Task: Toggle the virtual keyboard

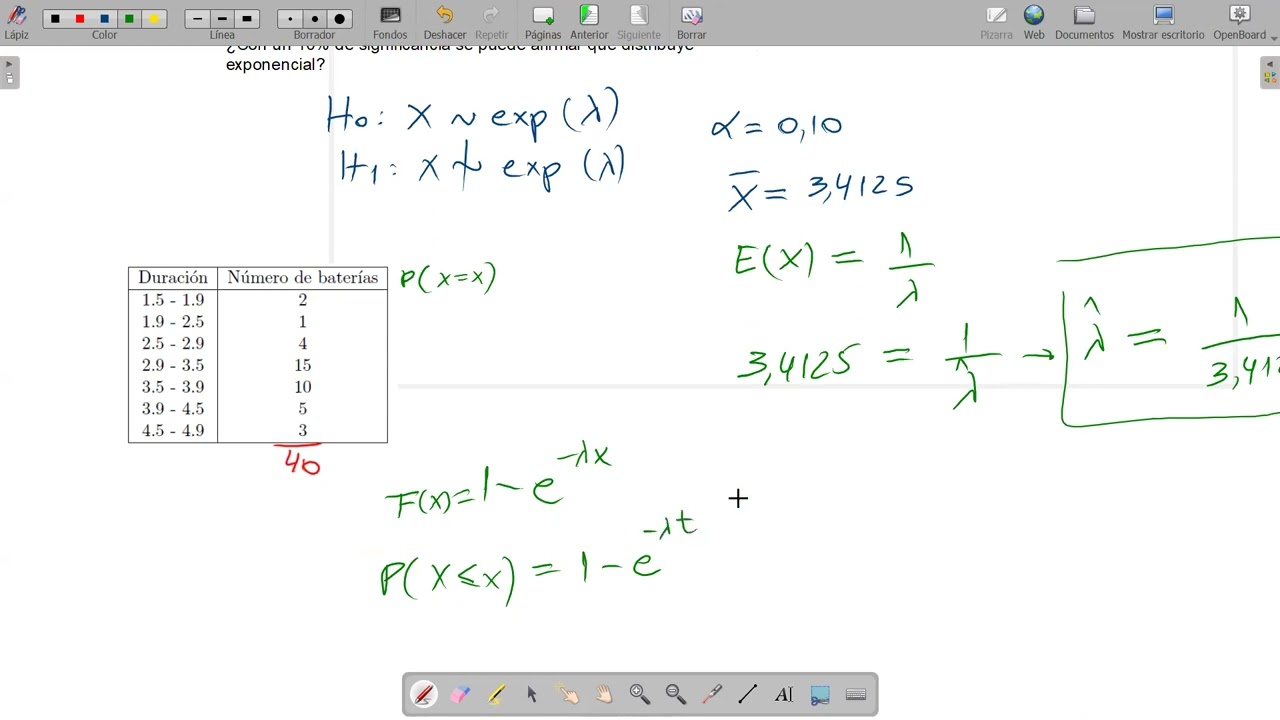Action: [856, 694]
